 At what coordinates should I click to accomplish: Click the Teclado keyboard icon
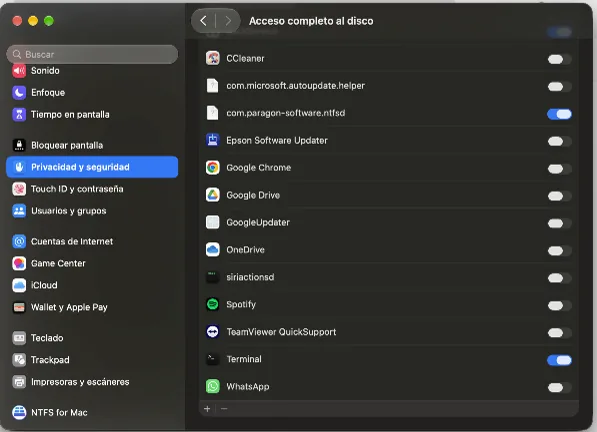tap(19, 338)
